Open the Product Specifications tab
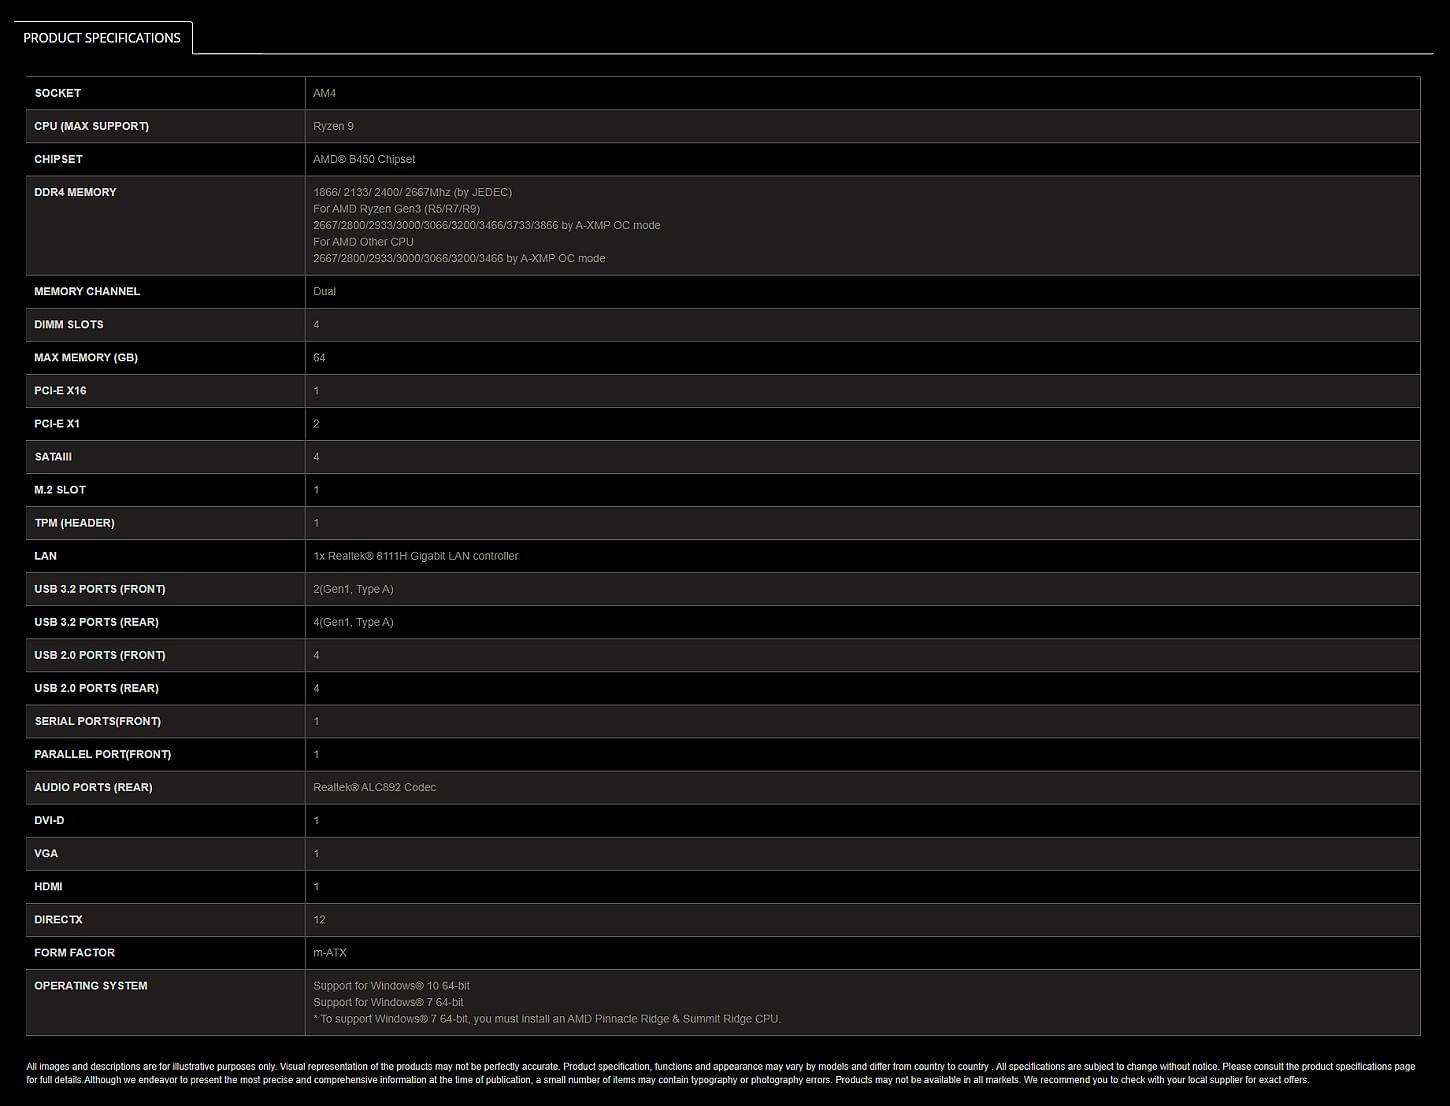Screen dimensions: 1450x1106 (x=102, y=38)
